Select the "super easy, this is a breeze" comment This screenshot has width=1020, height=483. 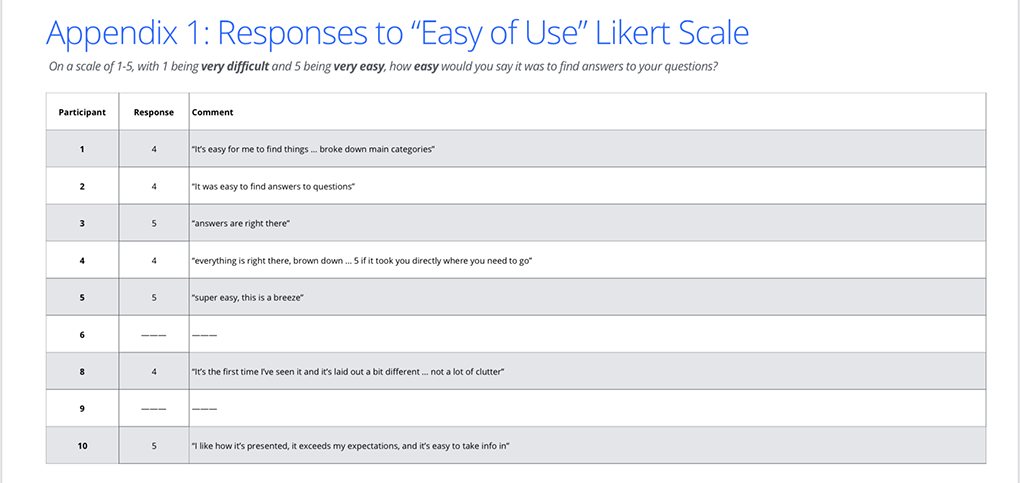point(247,297)
